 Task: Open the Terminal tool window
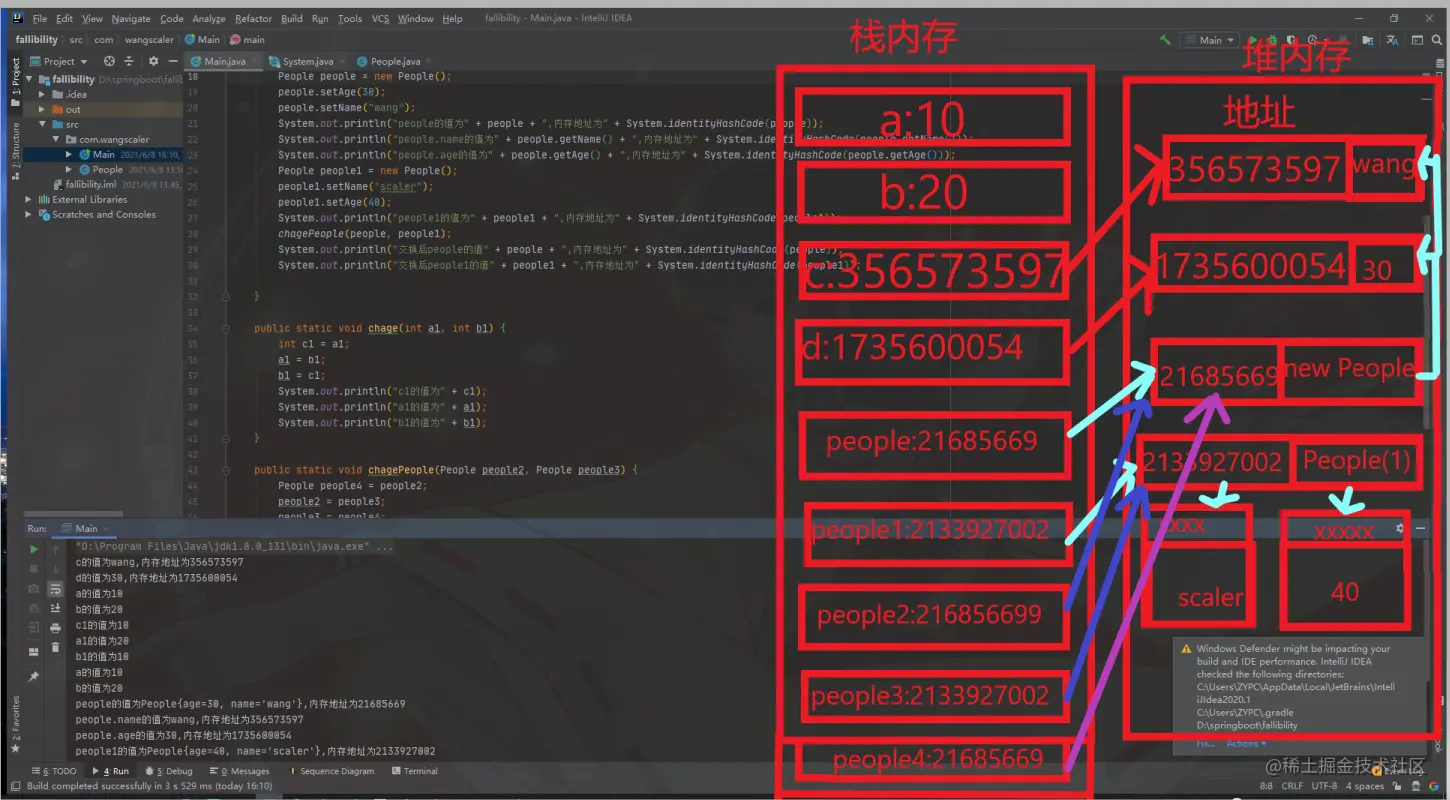414,771
